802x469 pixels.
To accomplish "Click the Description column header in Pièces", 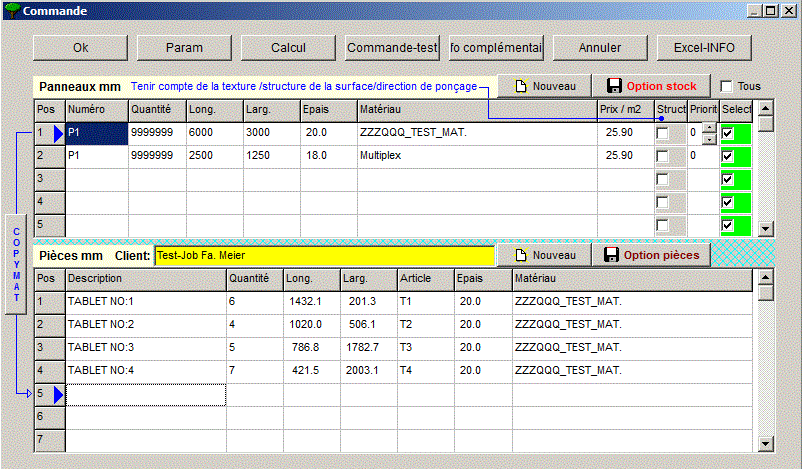I will click(144, 278).
